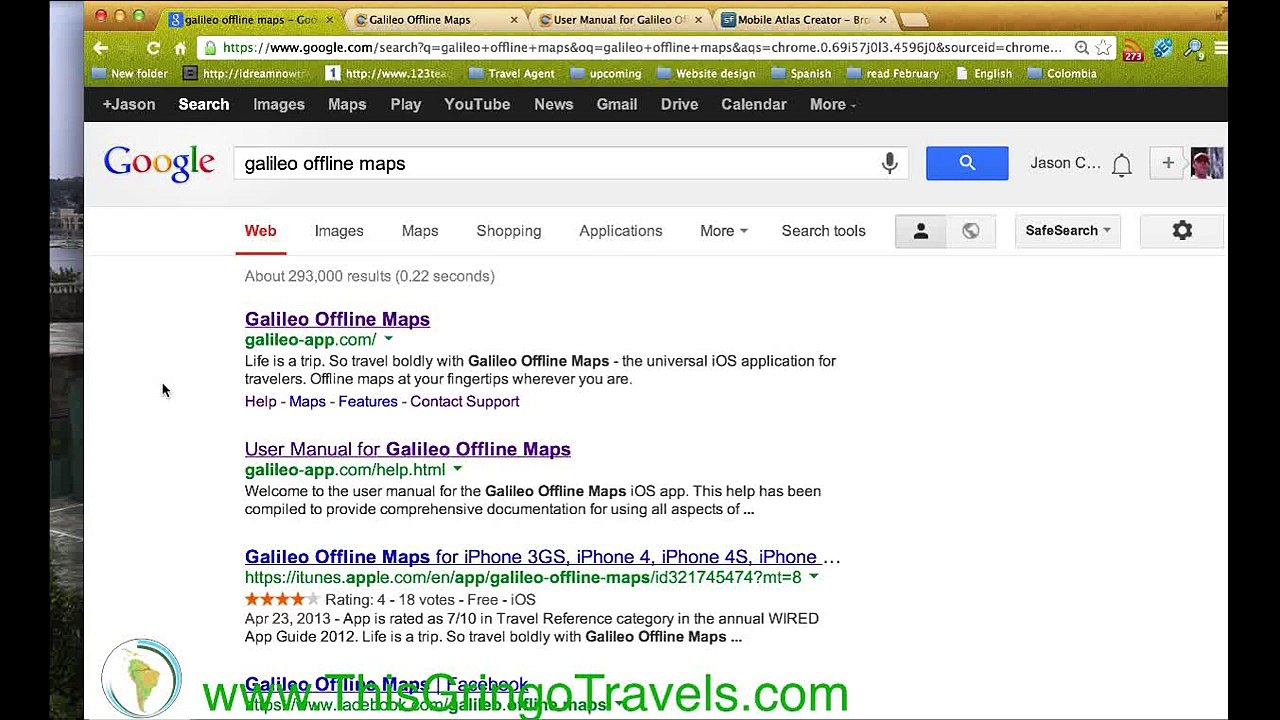Click the zoom magnifier in the address bar
This screenshot has height=720, width=1280.
1081,48
